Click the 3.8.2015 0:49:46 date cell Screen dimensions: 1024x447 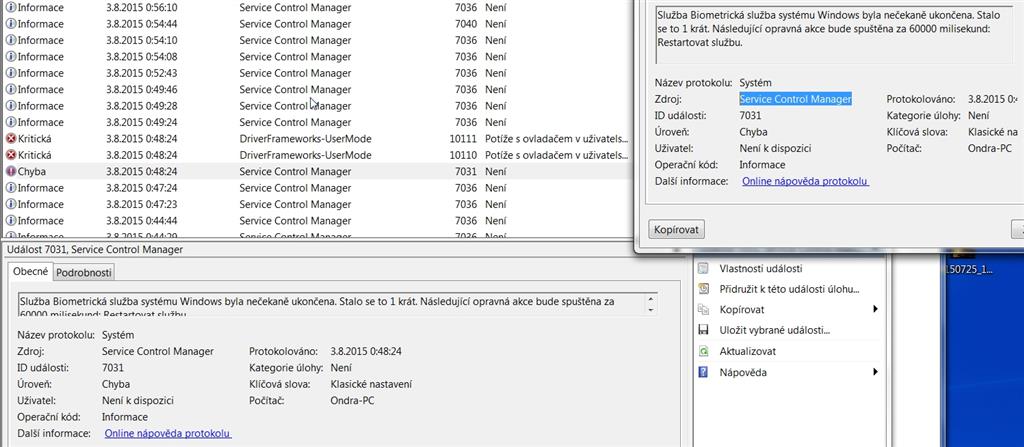coord(141,90)
